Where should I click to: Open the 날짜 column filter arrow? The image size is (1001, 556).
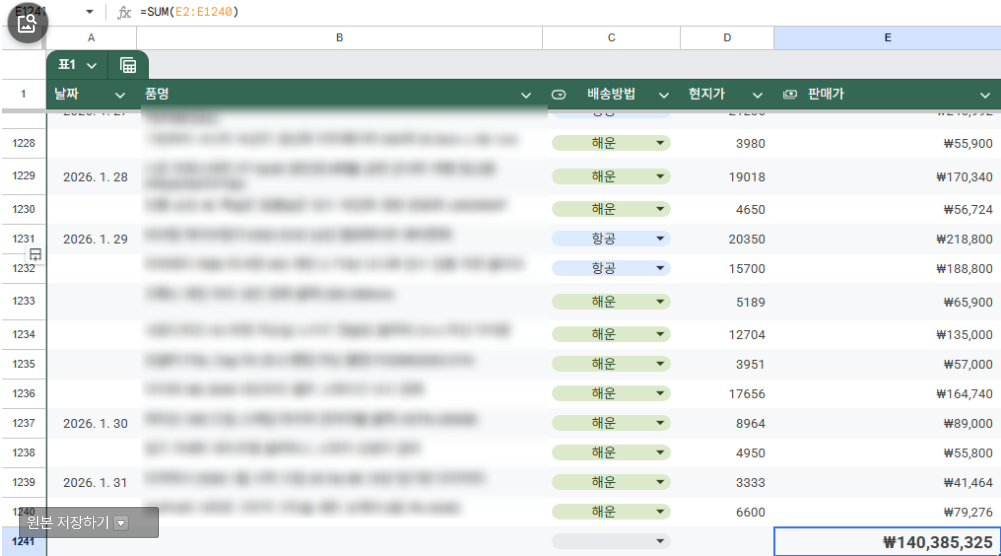(120, 95)
